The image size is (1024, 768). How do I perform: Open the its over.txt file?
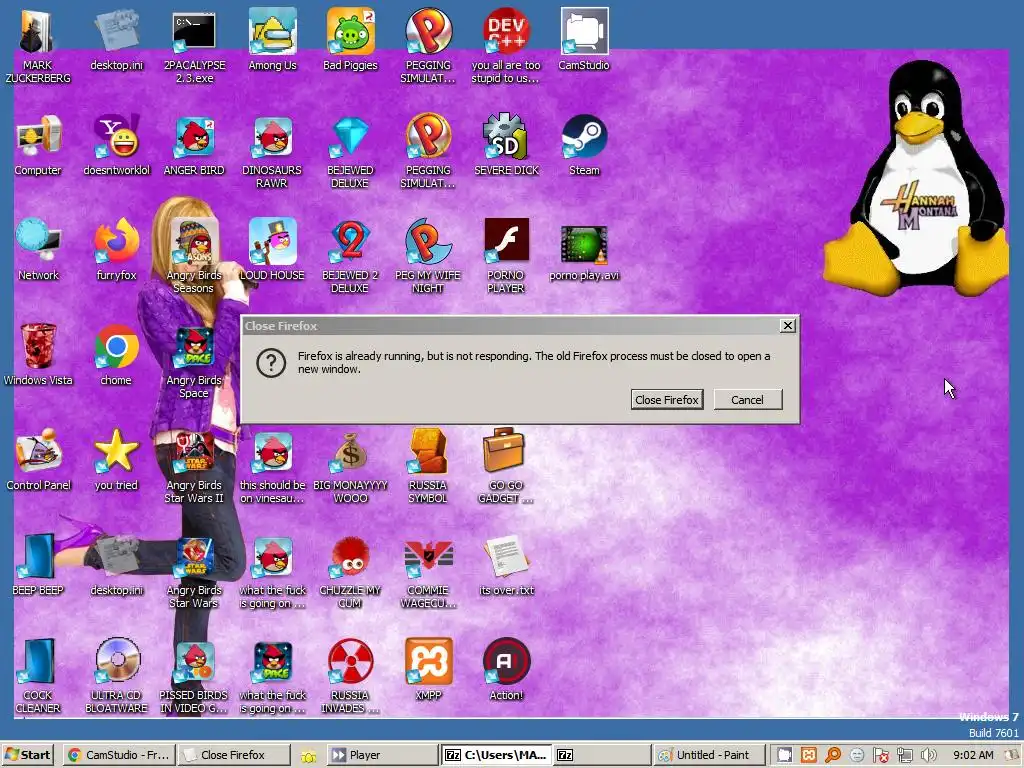(507, 565)
